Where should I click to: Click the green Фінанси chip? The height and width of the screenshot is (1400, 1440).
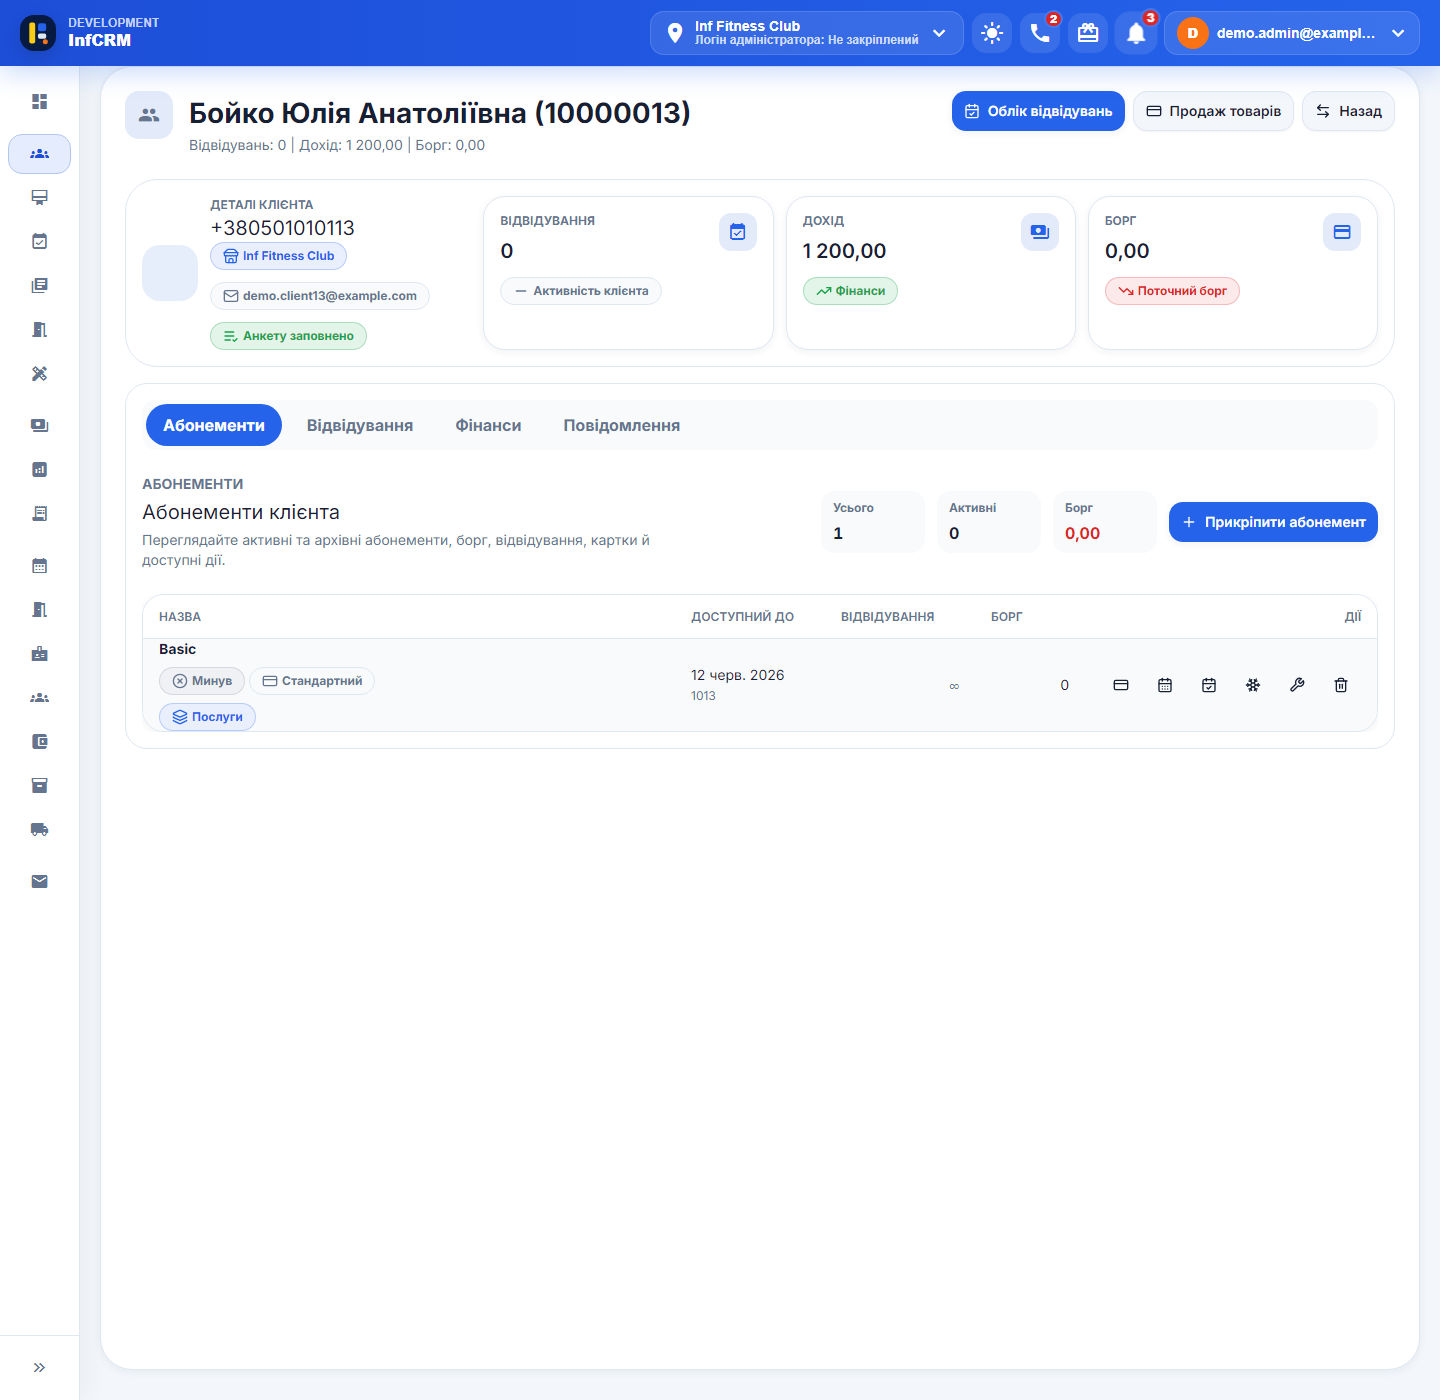point(850,291)
